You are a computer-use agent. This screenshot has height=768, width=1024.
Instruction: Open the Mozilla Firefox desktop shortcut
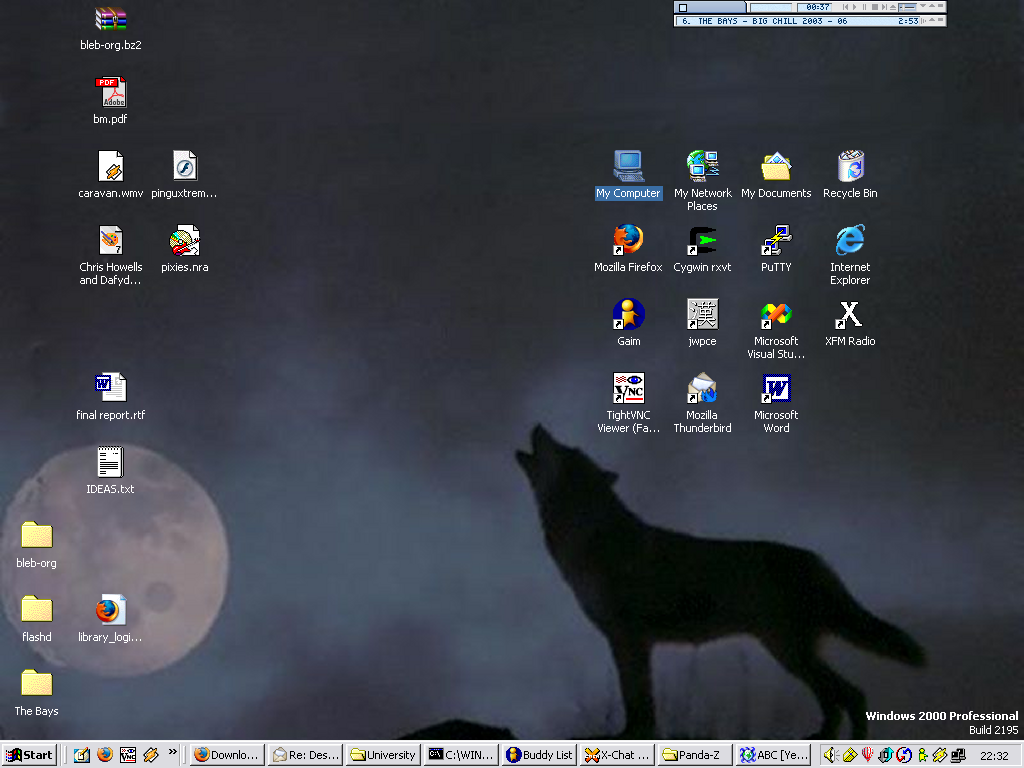[628, 241]
